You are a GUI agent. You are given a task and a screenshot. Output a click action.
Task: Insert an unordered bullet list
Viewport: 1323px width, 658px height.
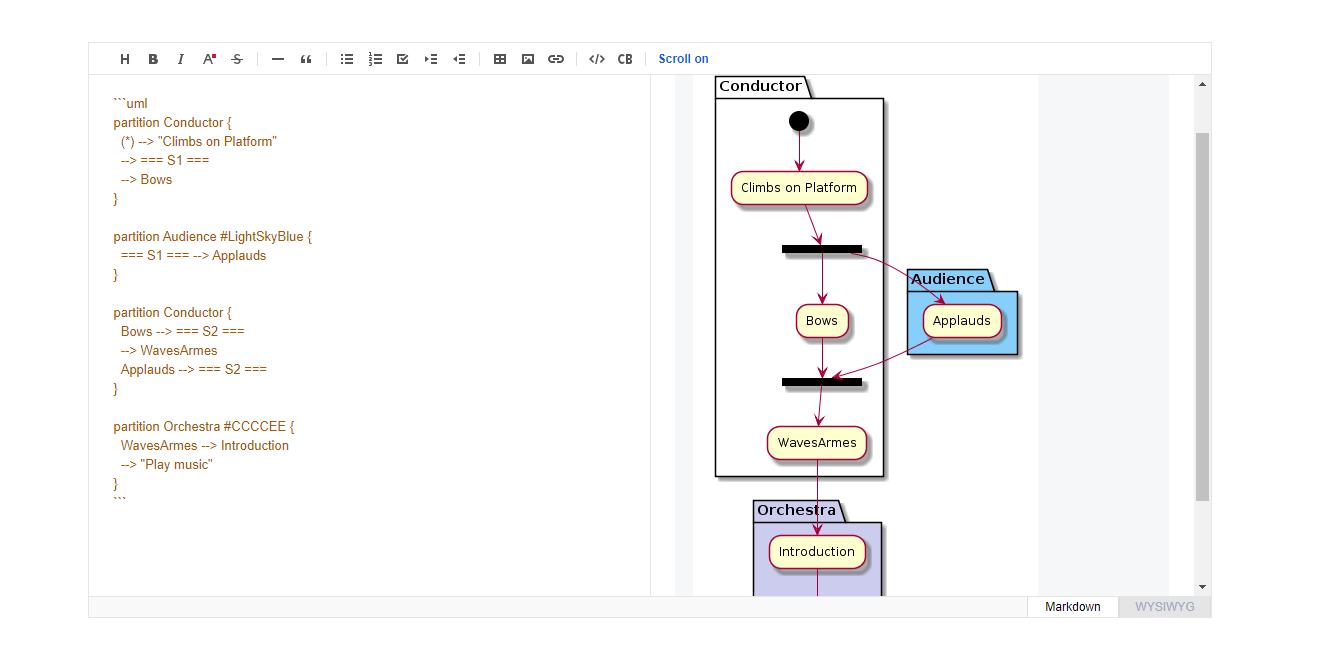347,59
